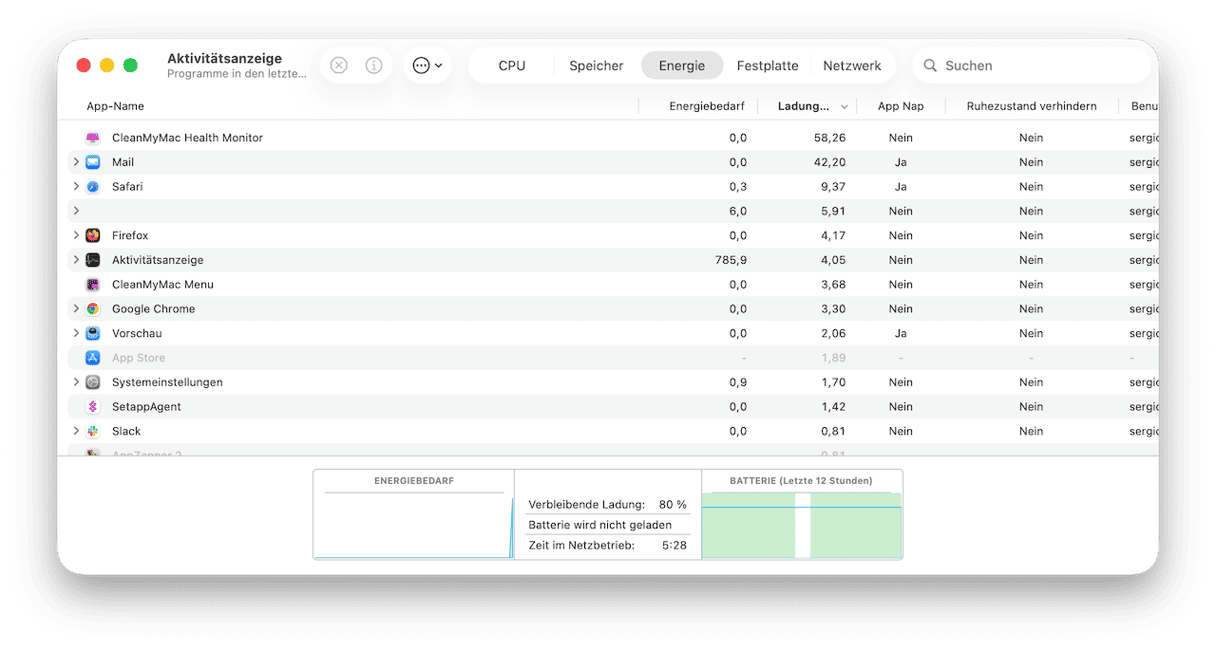Expand the Mail process group
Viewport: 1216px width, 650px height.
tap(76, 162)
